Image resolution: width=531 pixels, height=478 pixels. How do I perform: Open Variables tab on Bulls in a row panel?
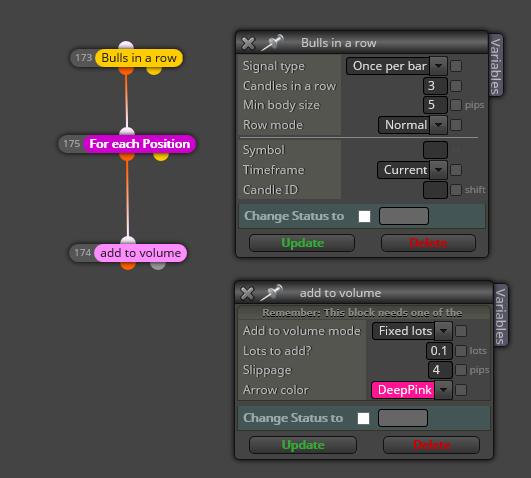[x=495, y=66]
